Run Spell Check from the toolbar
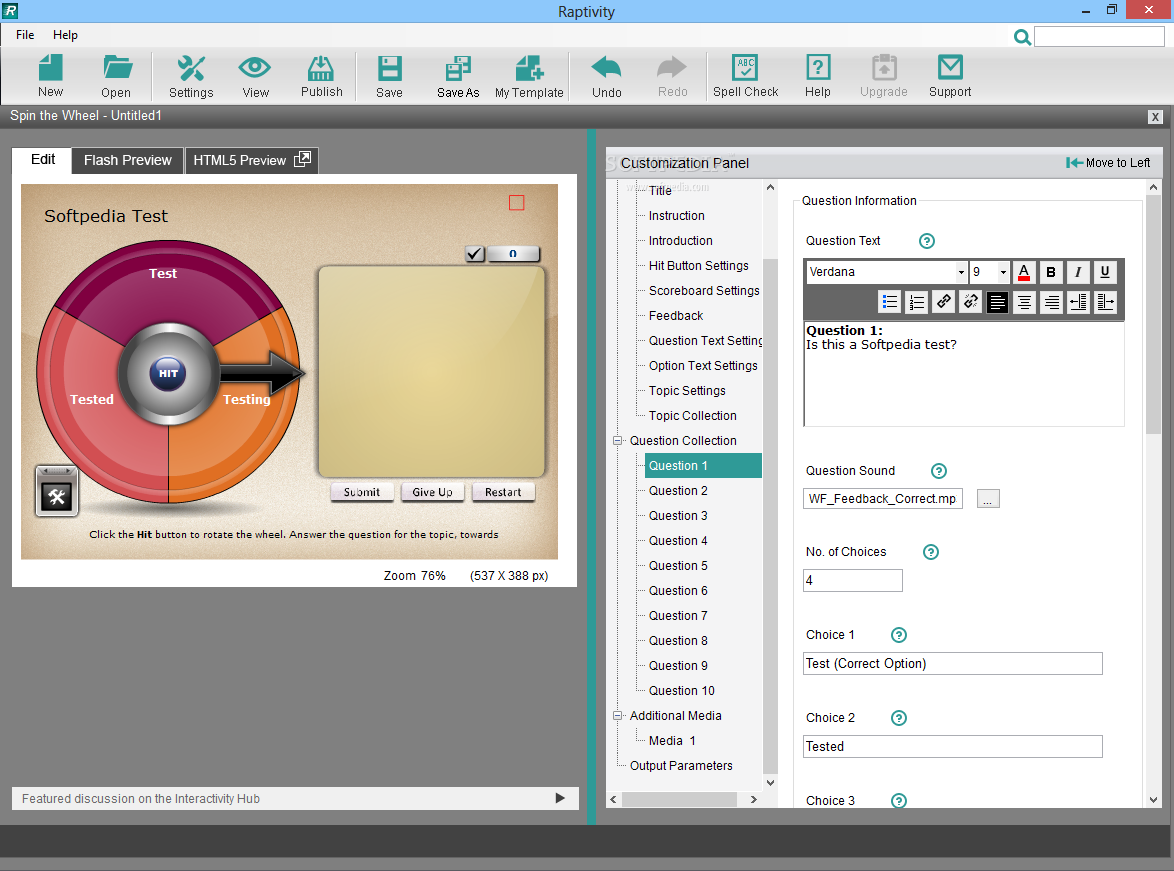The width and height of the screenshot is (1174, 871). (745, 76)
